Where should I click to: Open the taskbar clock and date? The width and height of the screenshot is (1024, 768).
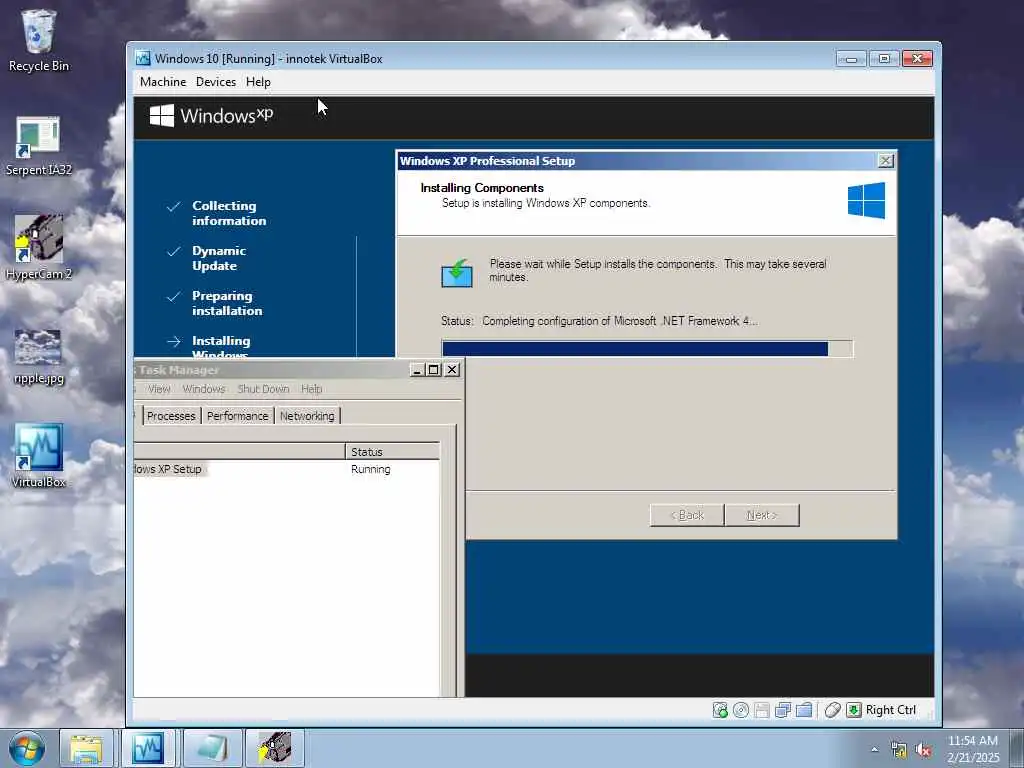[973, 749]
